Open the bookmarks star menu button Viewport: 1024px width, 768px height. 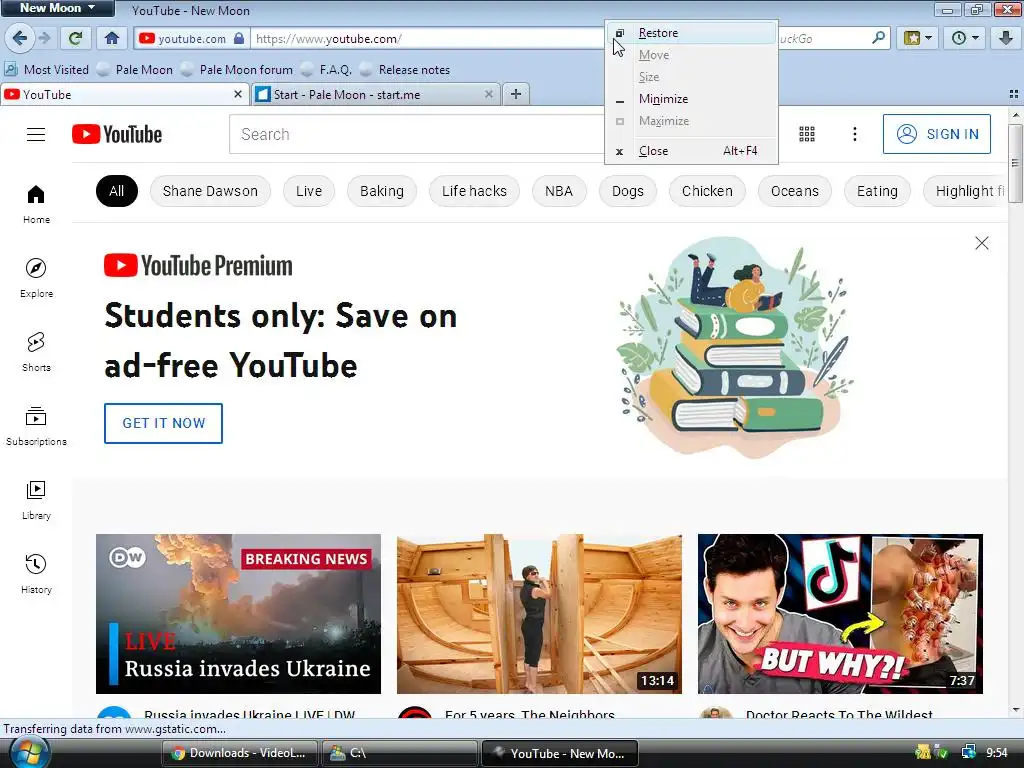[918, 38]
